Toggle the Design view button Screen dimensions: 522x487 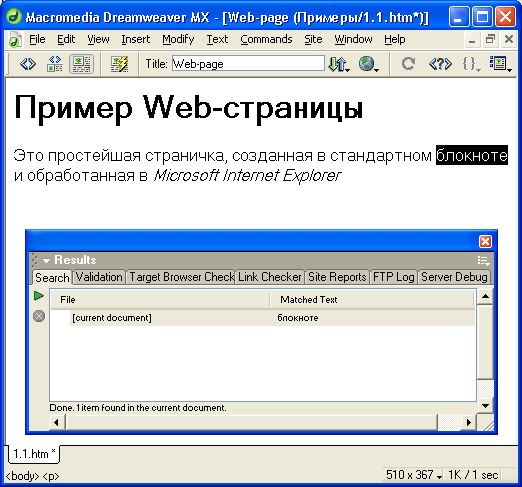point(81,64)
